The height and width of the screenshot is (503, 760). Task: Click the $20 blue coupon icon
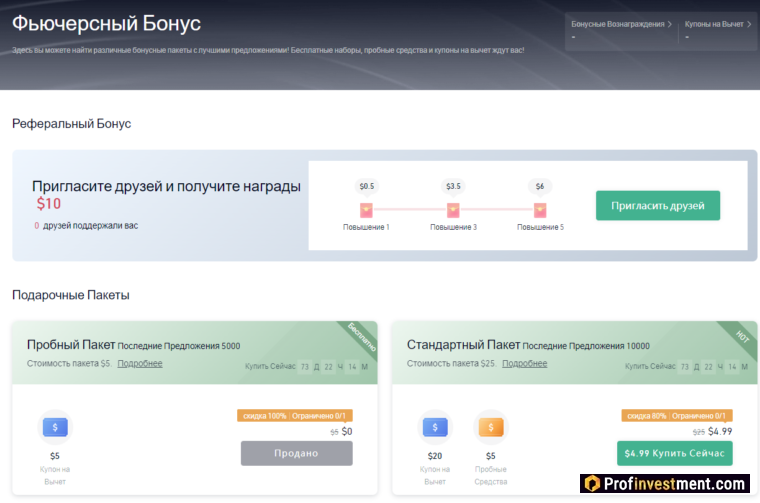435,427
